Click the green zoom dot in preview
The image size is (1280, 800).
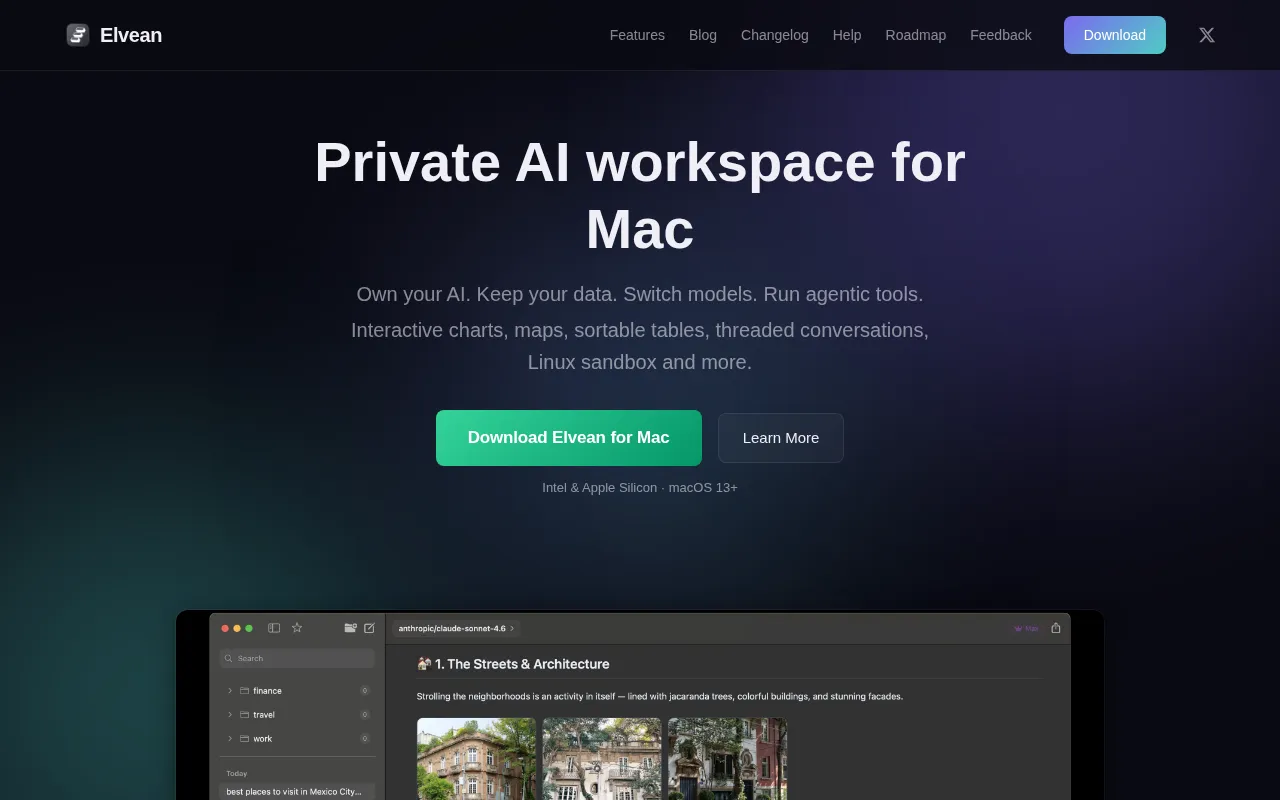coord(249,628)
